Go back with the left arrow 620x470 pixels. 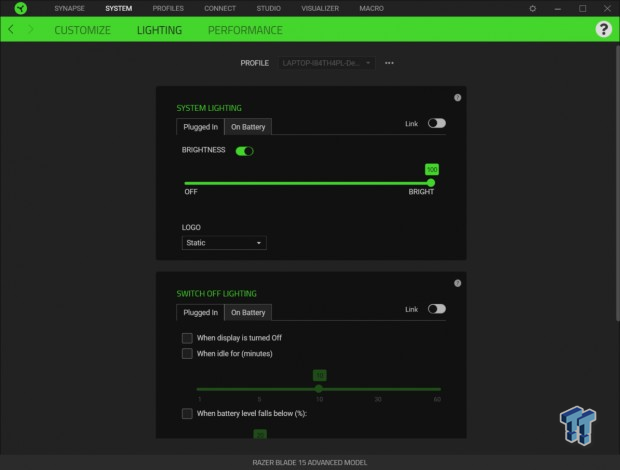[11, 29]
